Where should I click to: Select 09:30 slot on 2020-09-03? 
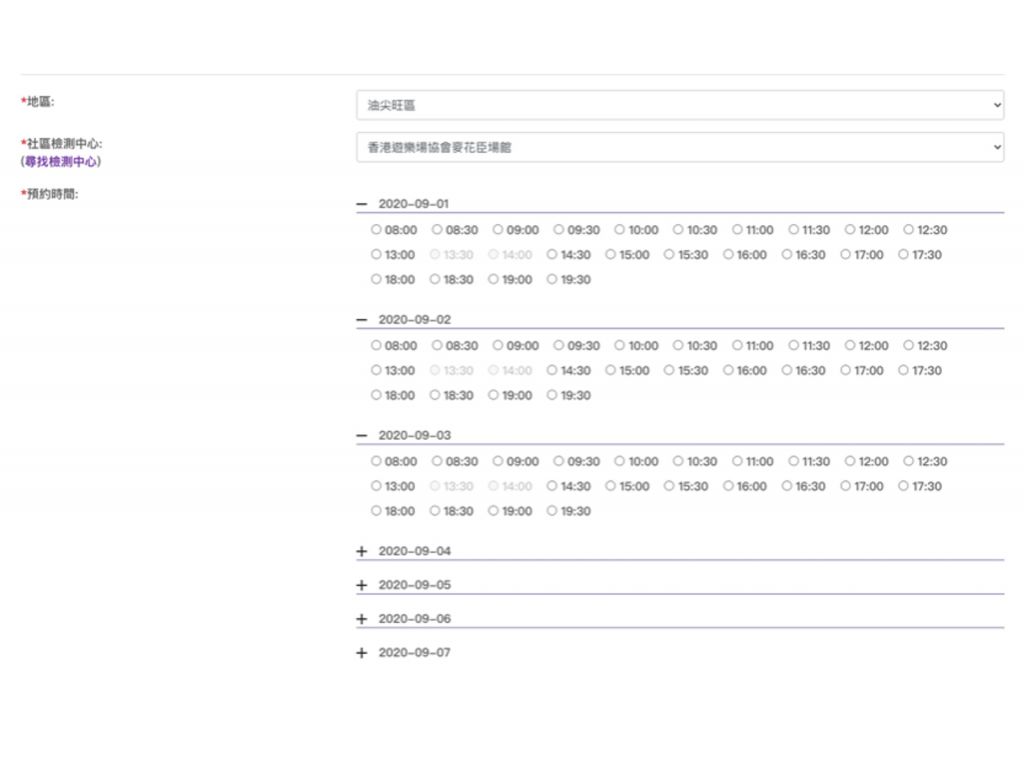559,462
